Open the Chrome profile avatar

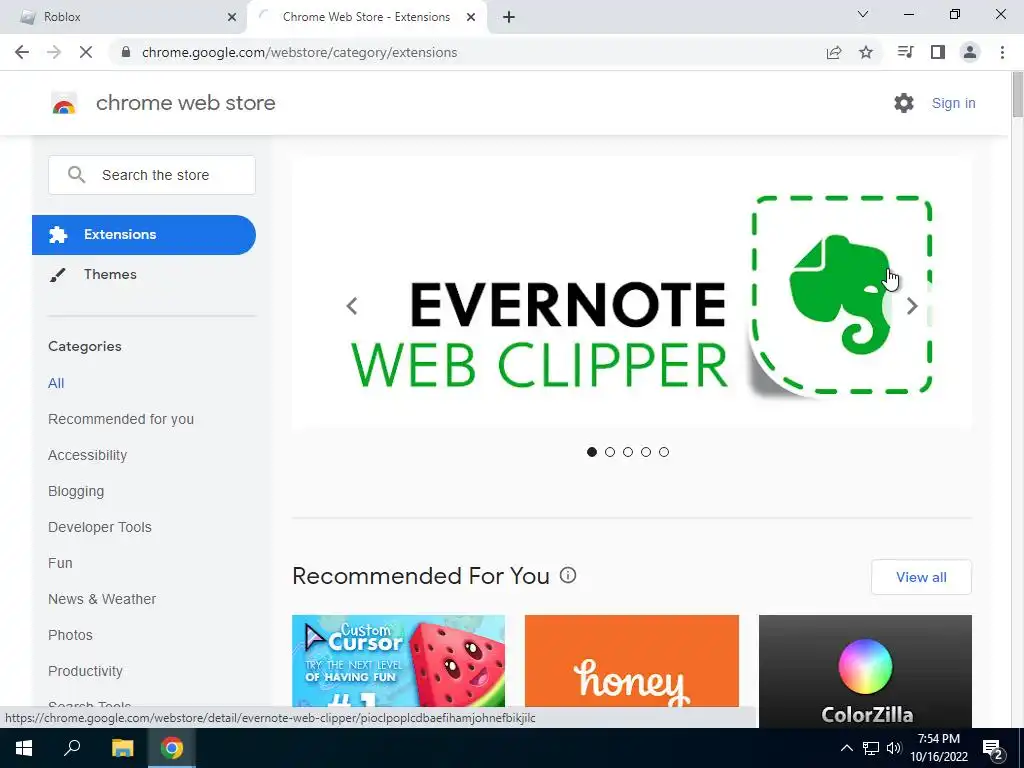tap(970, 52)
